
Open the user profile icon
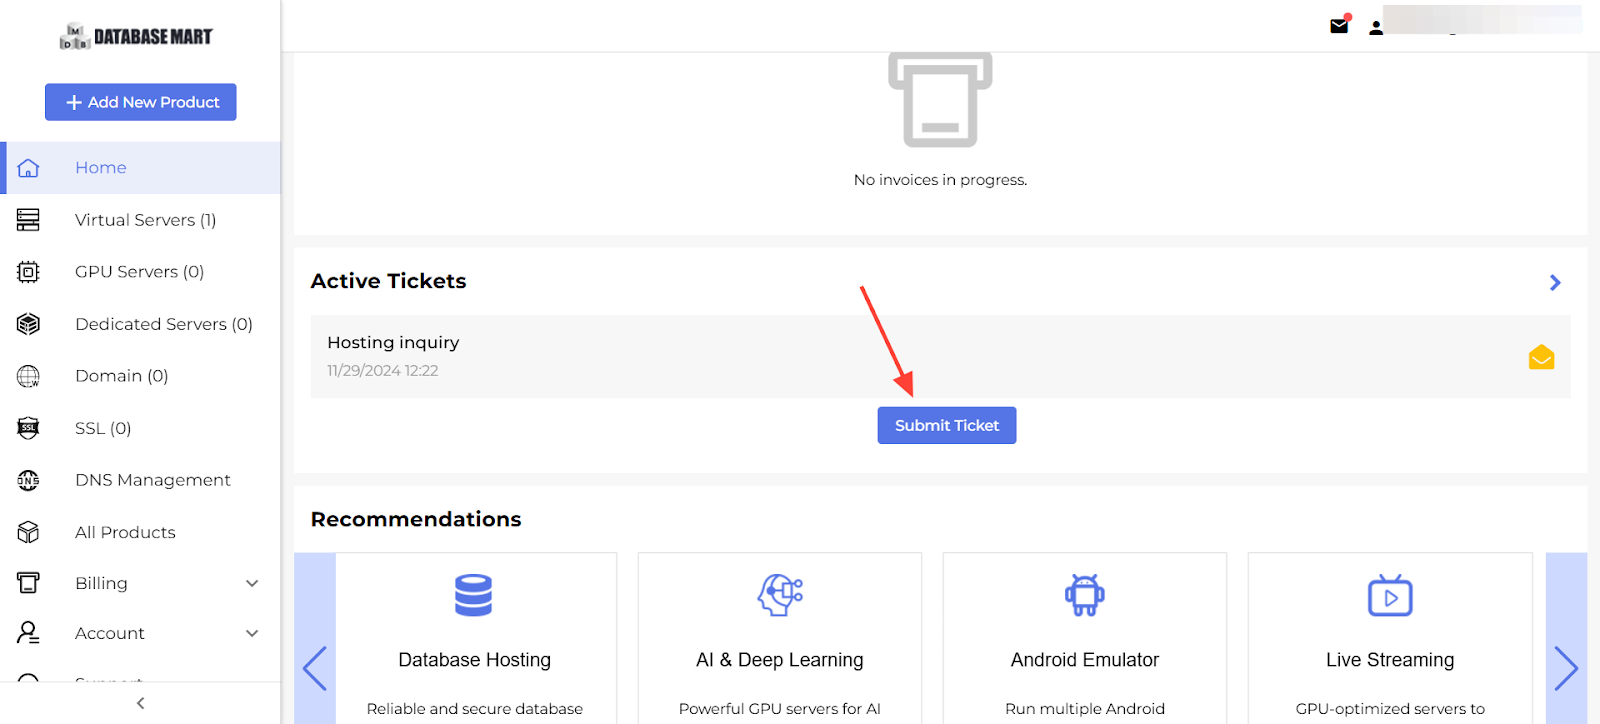[x=1376, y=28]
